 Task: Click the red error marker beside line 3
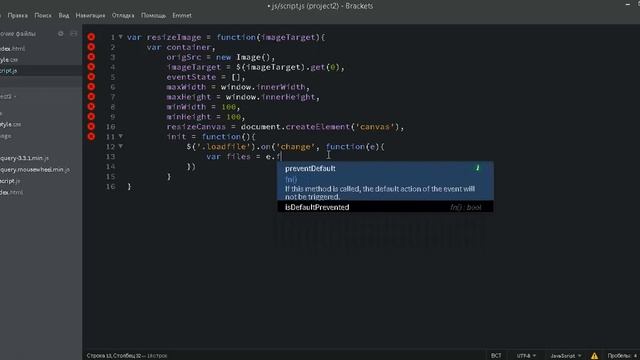(x=91, y=57)
